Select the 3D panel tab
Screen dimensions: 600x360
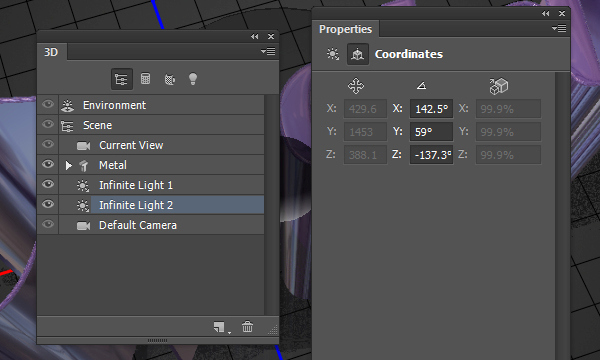point(52,52)
